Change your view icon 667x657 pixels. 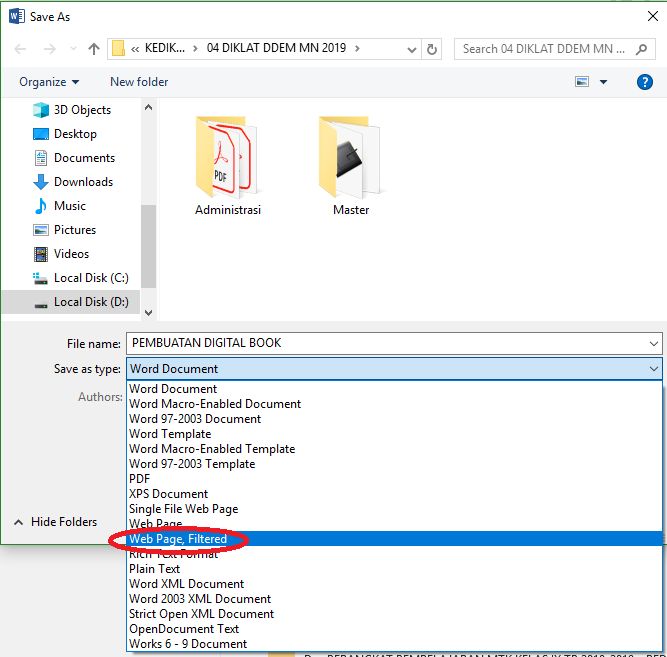tap(582, 81)
